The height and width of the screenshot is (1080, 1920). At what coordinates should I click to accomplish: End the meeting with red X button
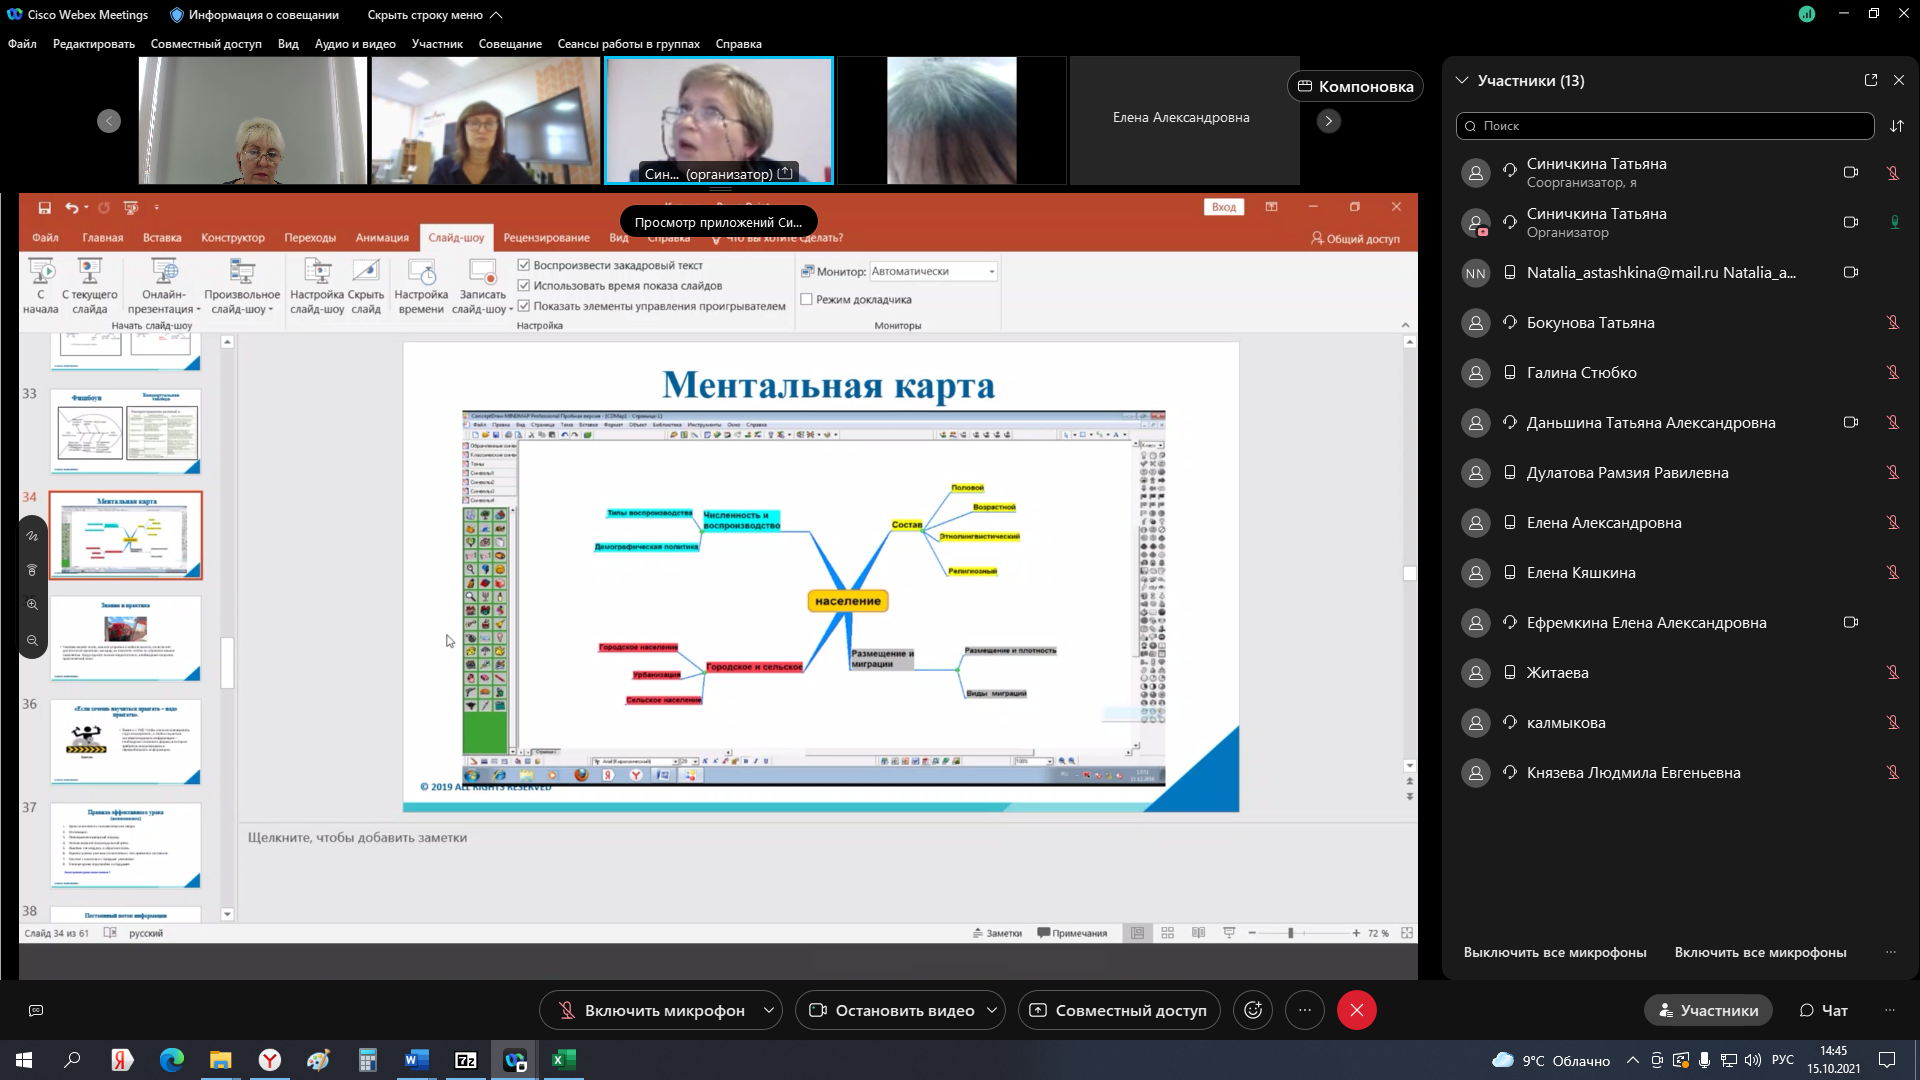1357,1011
